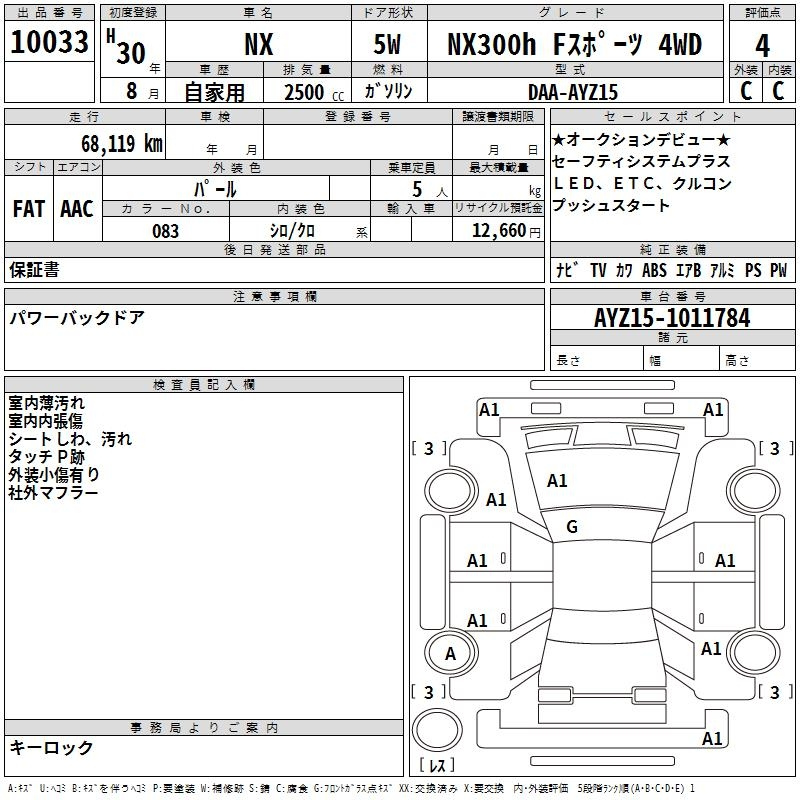Select the overall score 4

[762, 46]
